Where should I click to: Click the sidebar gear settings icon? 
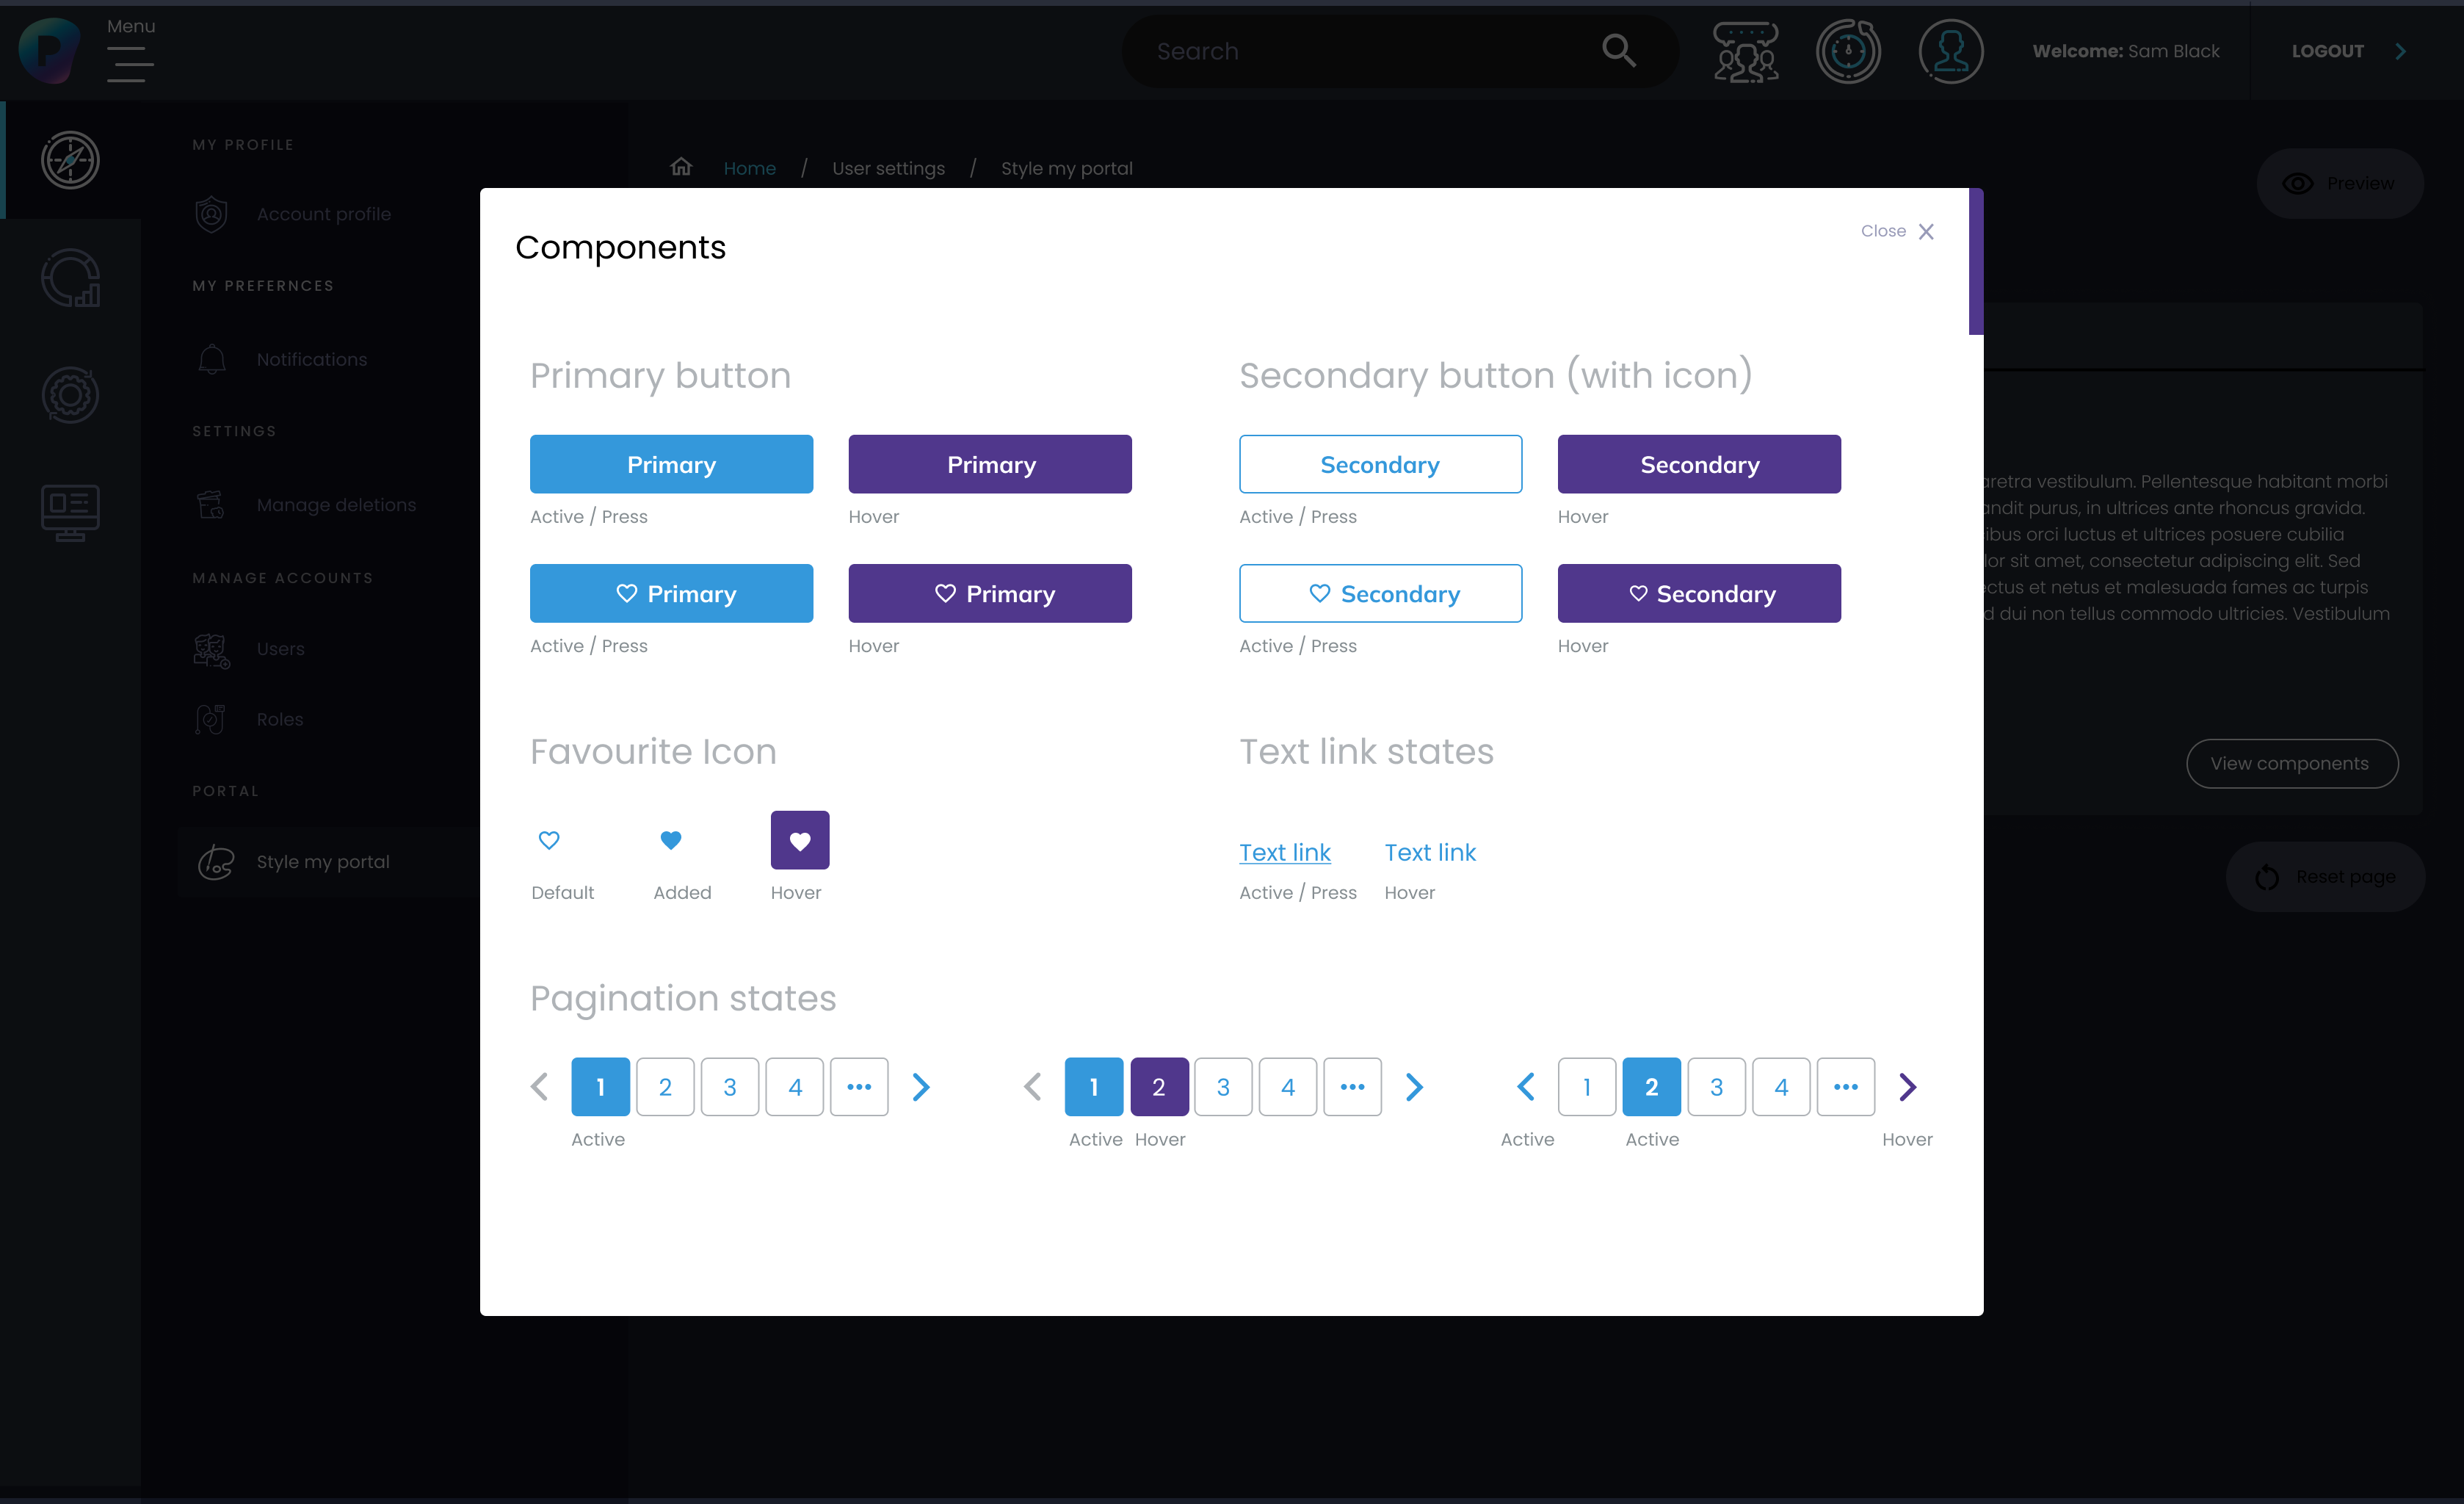tap(70, 394)
